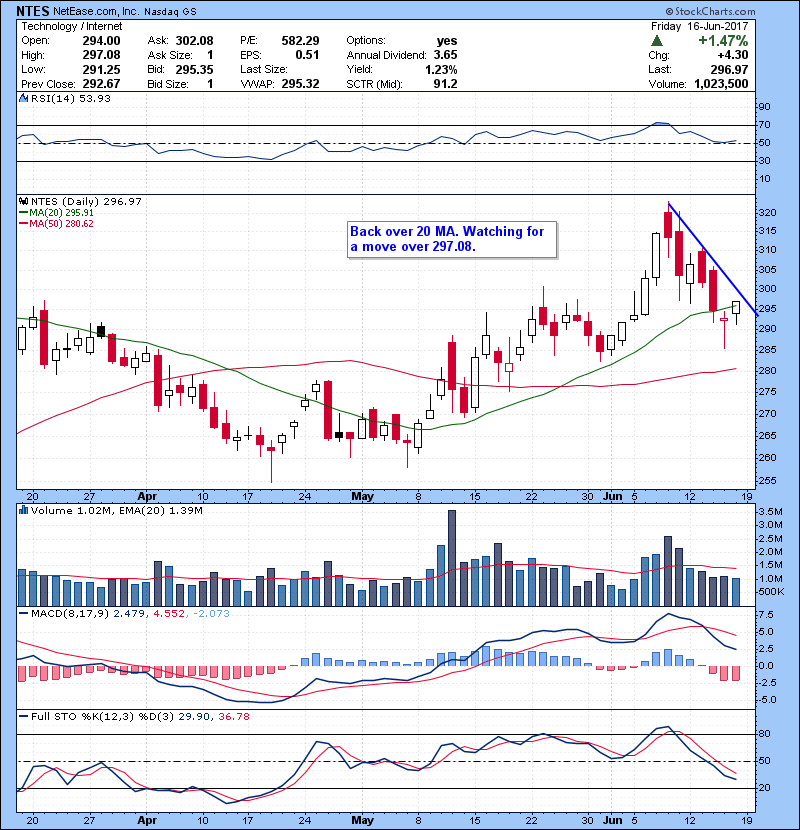
Task: Click the 70 RSI axis label
Action: tap(765, 125)
